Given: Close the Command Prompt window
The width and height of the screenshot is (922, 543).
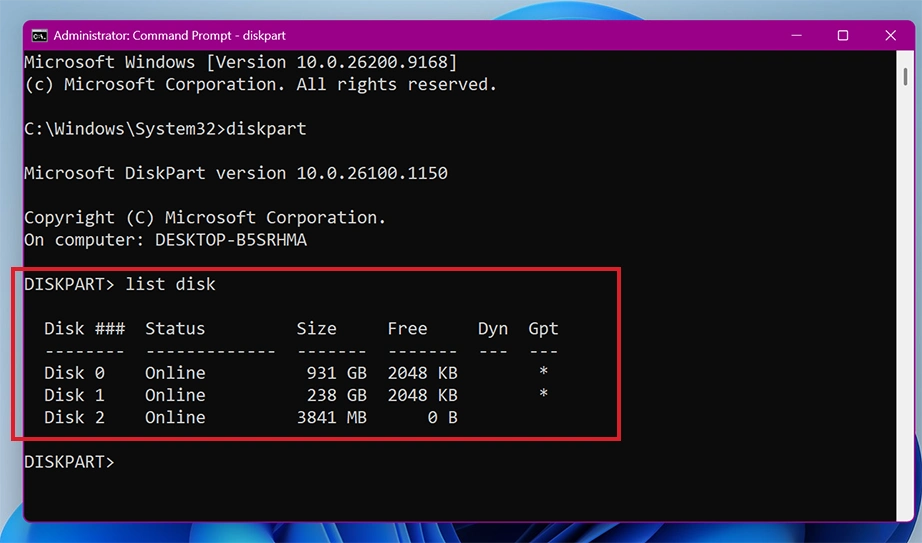Looking at the screenshot, I should (890, 35).
